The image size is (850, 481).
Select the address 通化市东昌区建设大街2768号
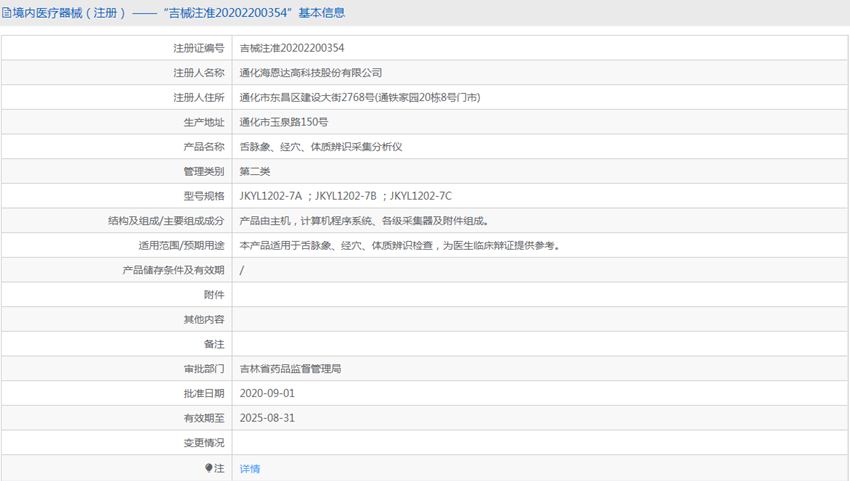click(307, 98)
